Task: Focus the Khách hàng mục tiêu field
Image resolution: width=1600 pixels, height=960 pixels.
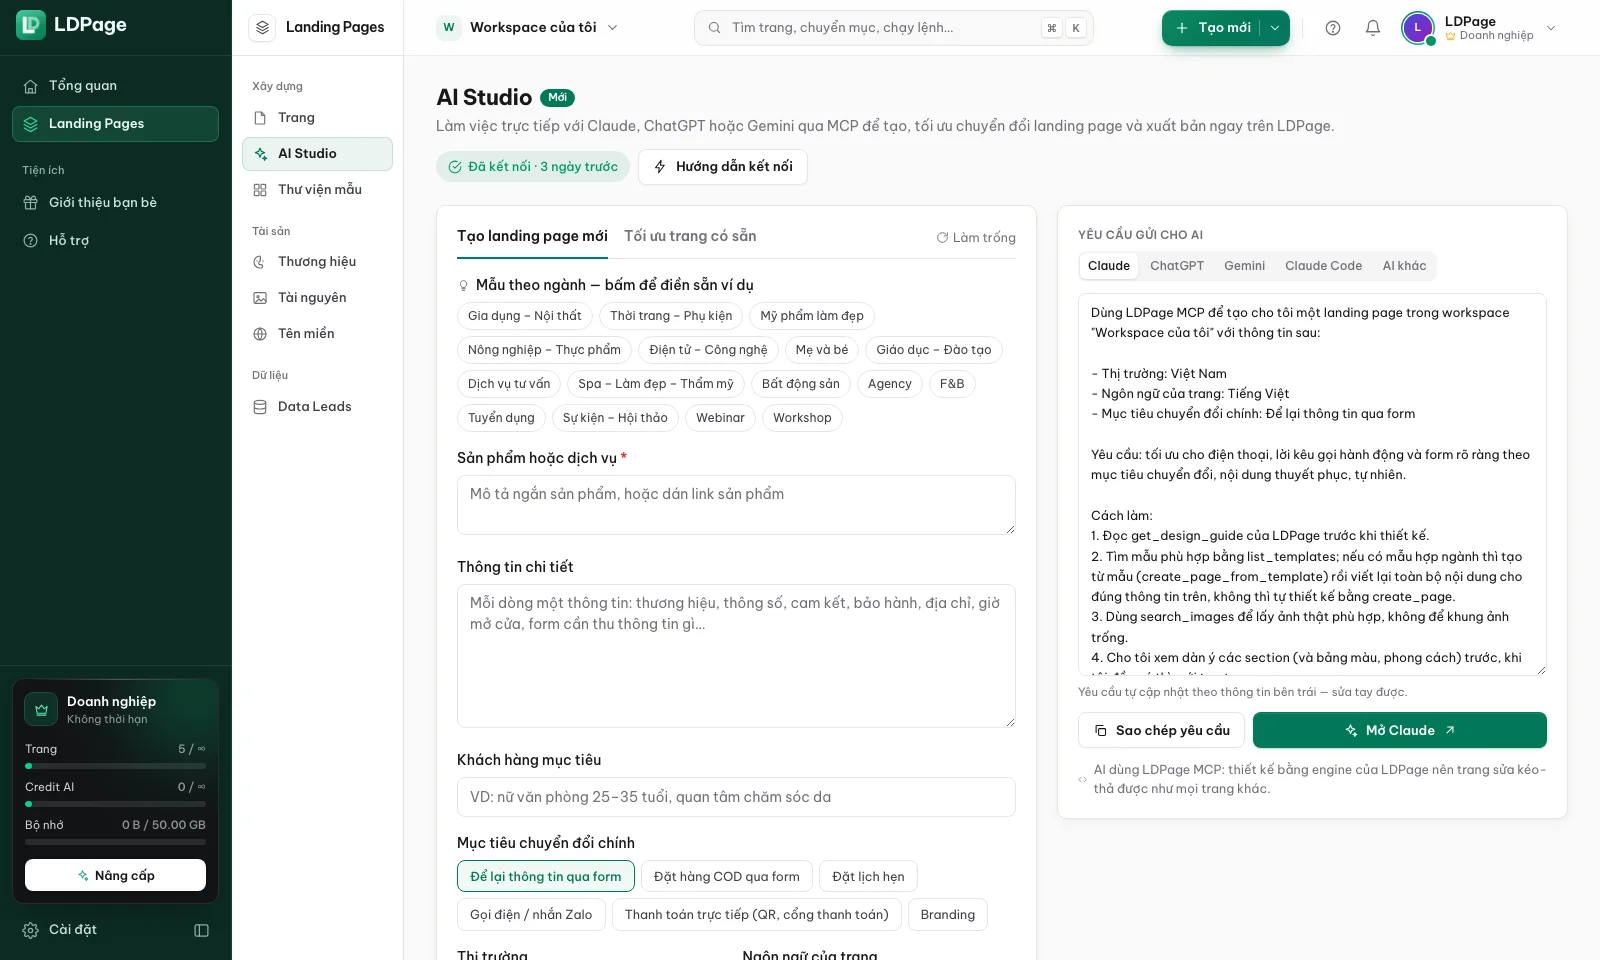Action: [x=736, y=798]
